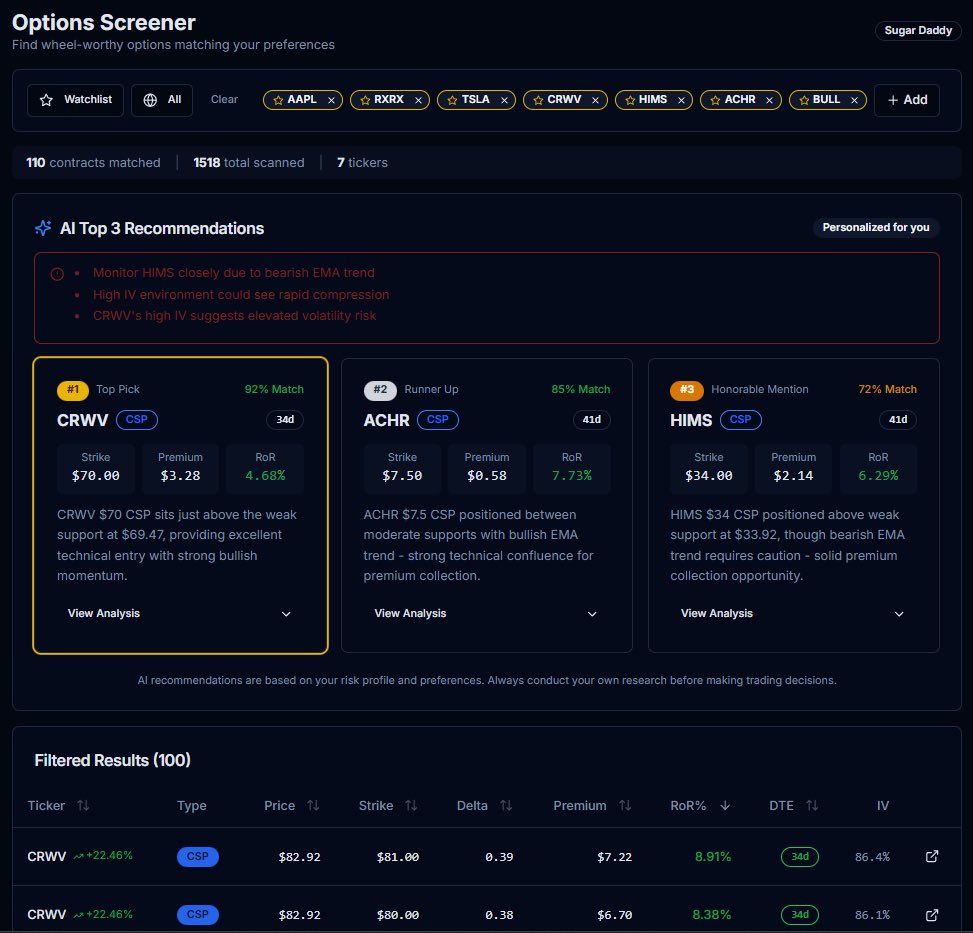Remove CRWV ticker chip with its x
This screenshot has width=973, height=933.
pyautogui.click(x=595, y=100)
